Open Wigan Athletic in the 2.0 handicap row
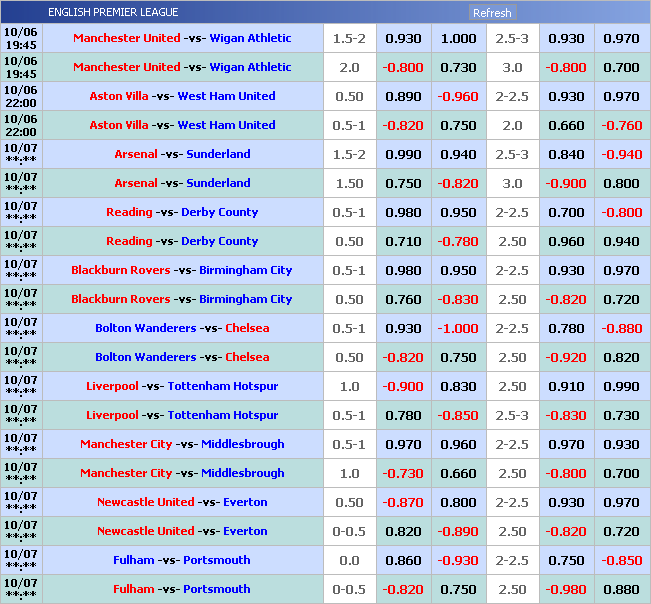This screenshot has height=604, width=651. point(250,67)
